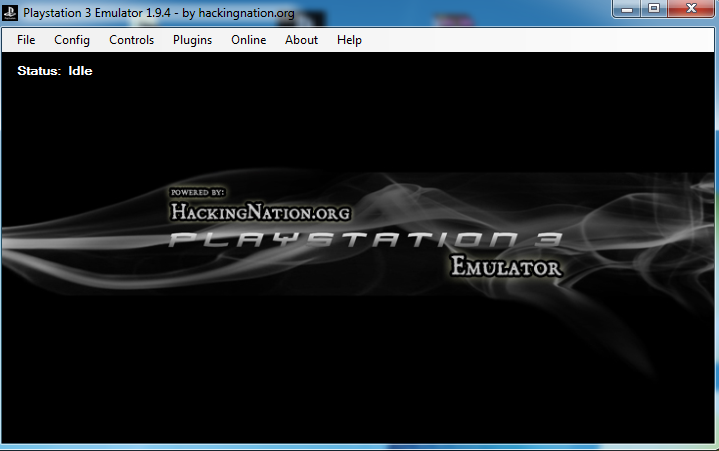
Task: Close the Playstation 3 Emulator window
Action: pos(691,9)
